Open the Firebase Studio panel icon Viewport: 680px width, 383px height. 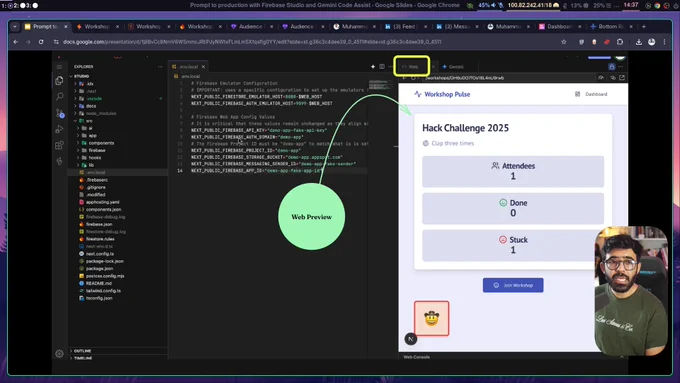click(x=59, y=161)
